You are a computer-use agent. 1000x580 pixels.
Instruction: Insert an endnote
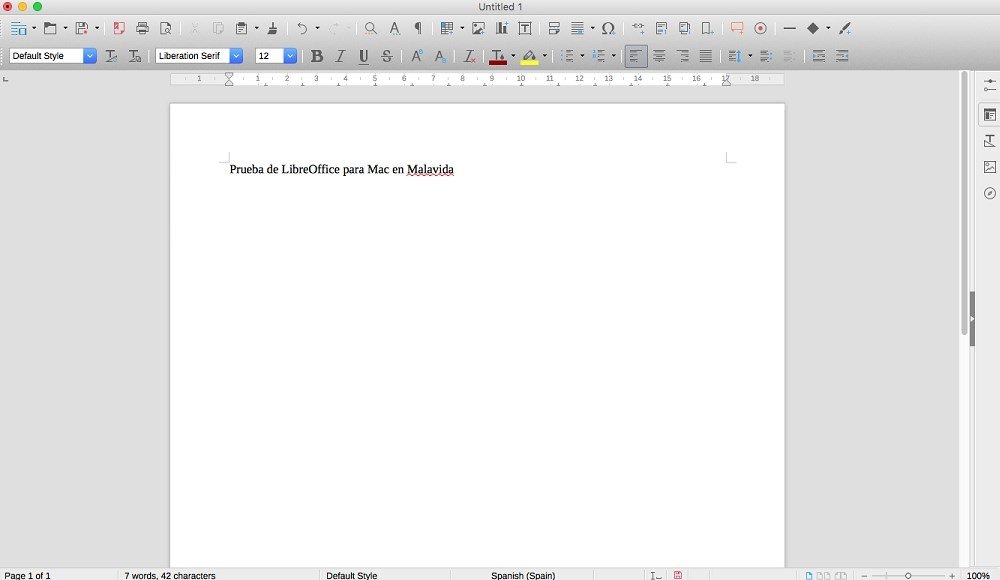(684, 28)
